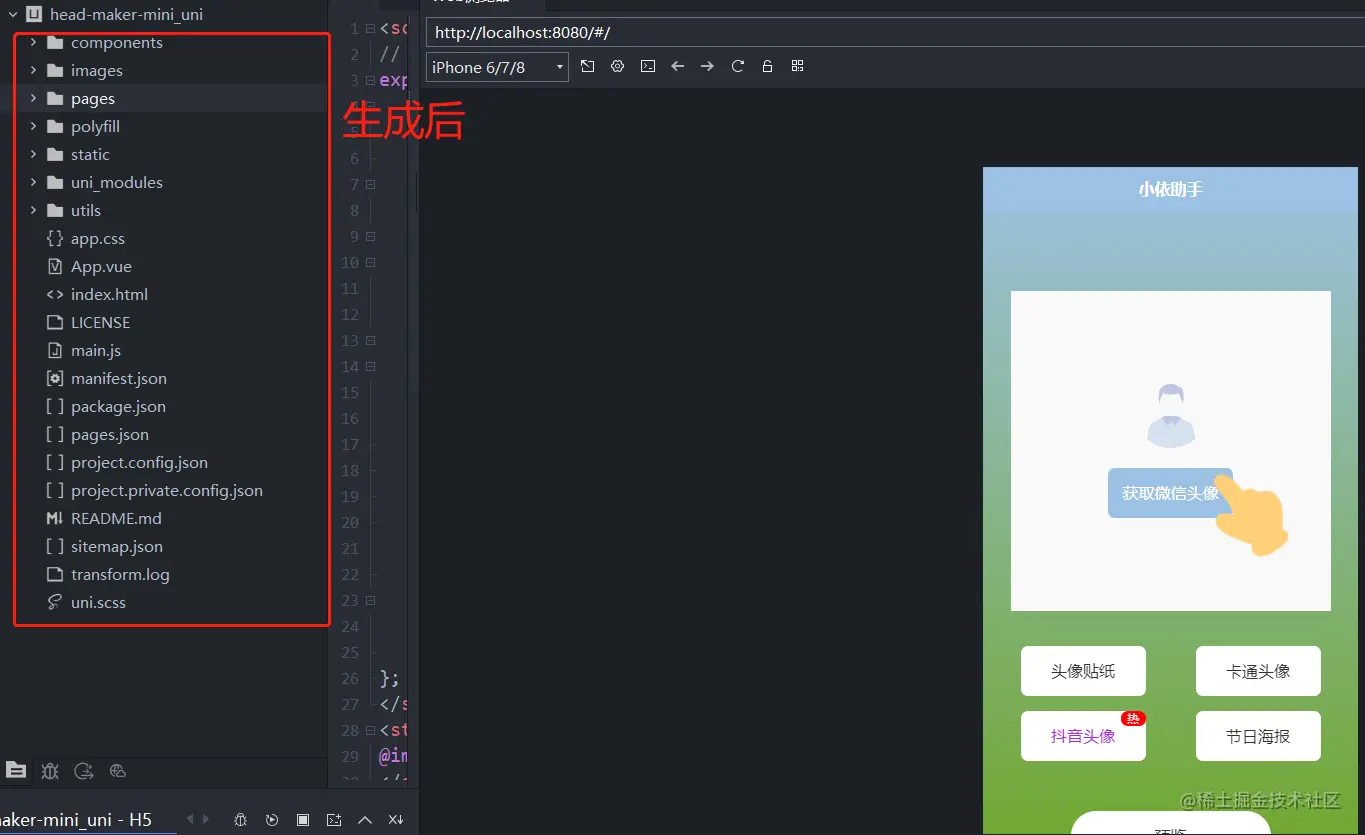Open manifest.json file
1365x835 pixels.
tap(119, 379)
